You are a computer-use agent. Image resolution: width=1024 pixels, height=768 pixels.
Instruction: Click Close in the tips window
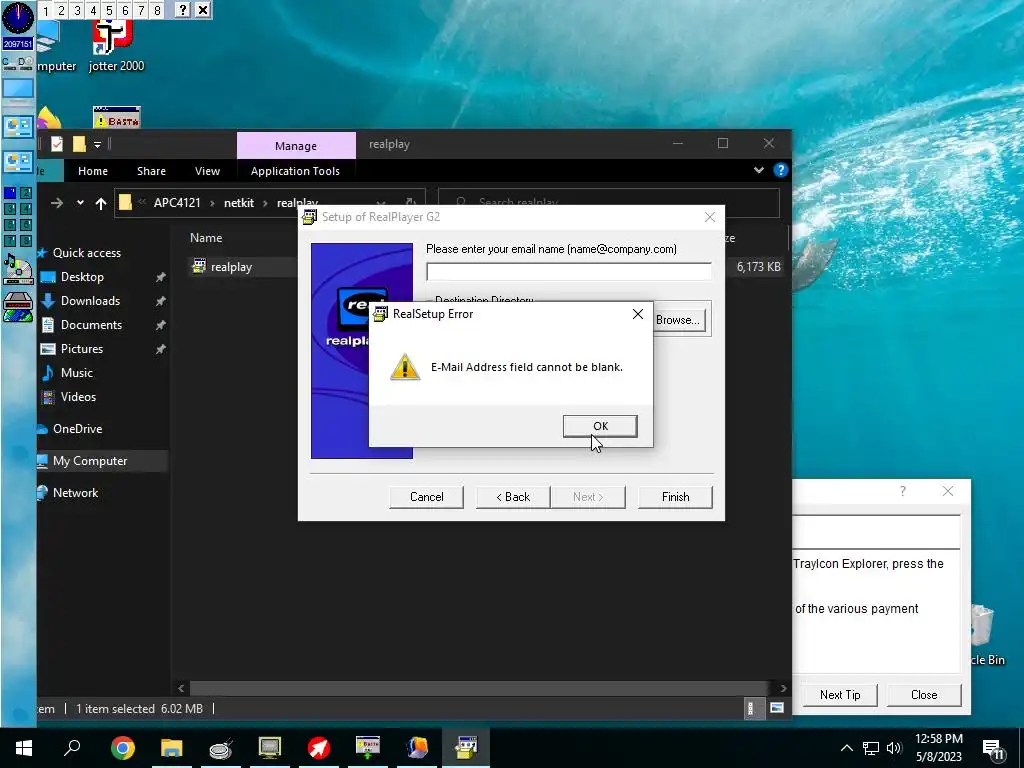pyautogui.click(x=923, y=695)
